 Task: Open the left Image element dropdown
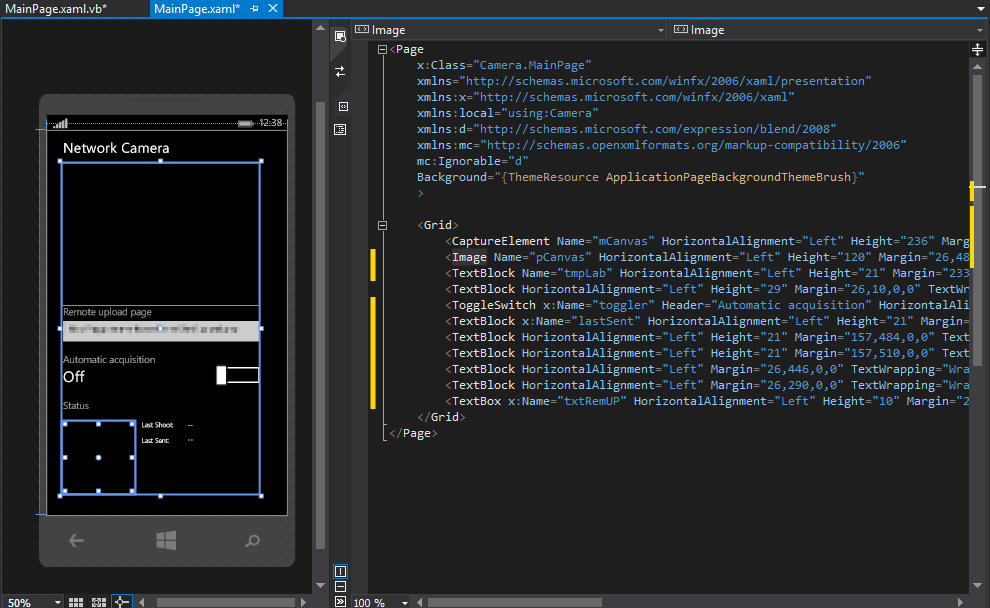pos(660,30)
